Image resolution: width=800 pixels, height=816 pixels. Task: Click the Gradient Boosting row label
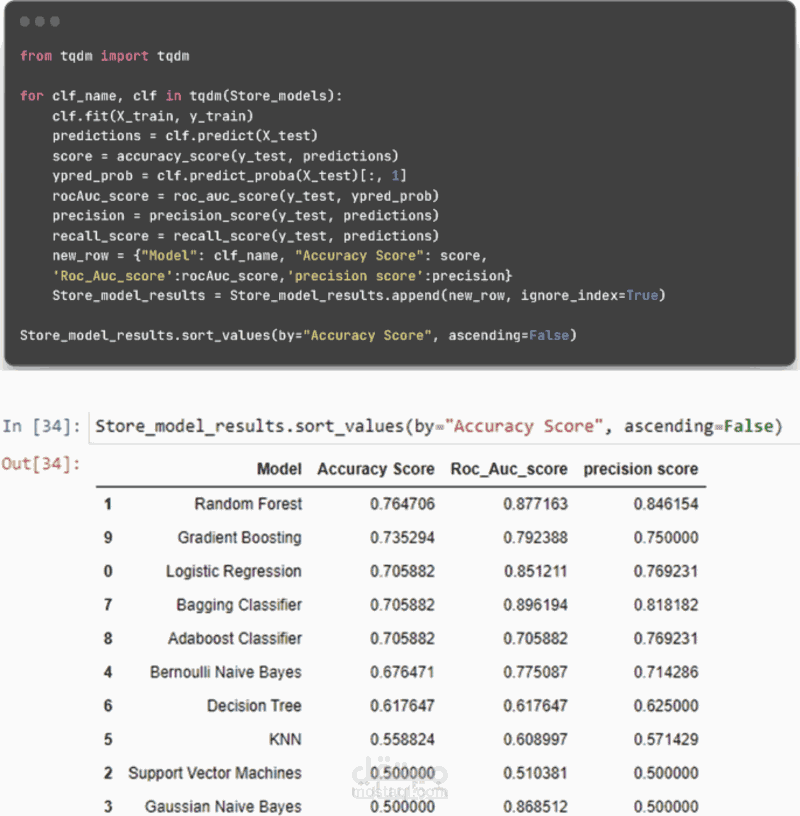pos(239,537)
